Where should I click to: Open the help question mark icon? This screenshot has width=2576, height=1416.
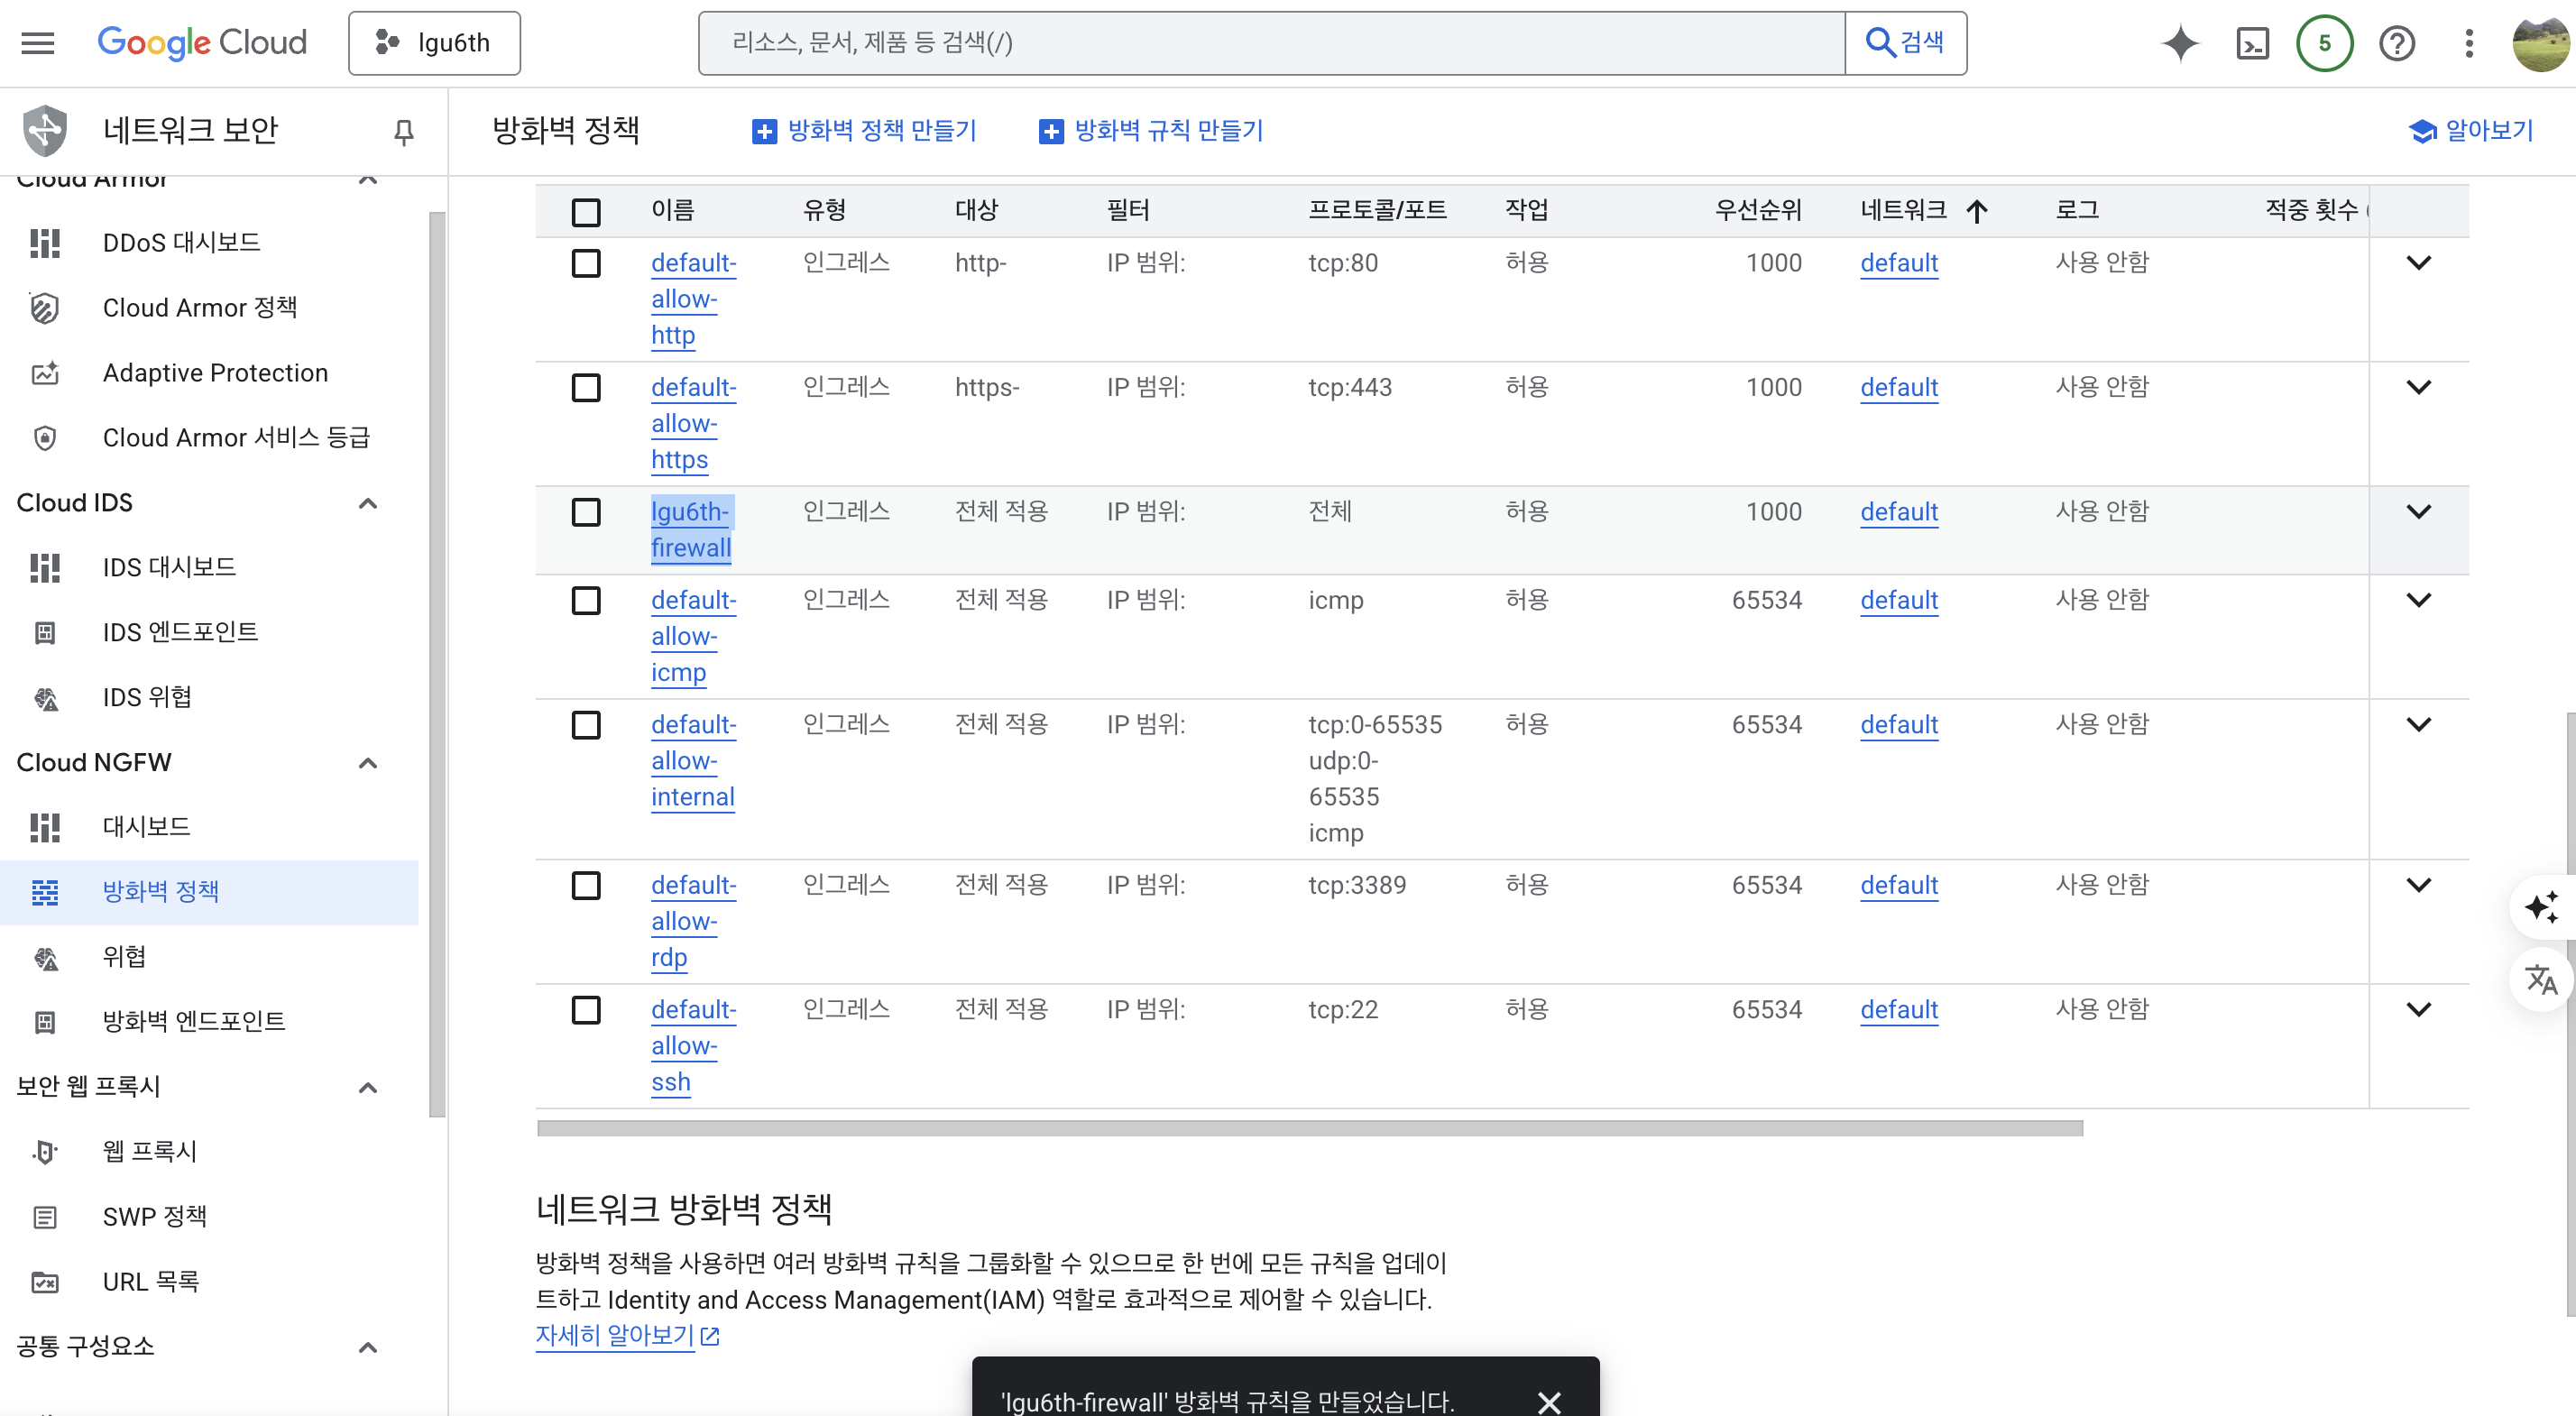coord(2397,43)
